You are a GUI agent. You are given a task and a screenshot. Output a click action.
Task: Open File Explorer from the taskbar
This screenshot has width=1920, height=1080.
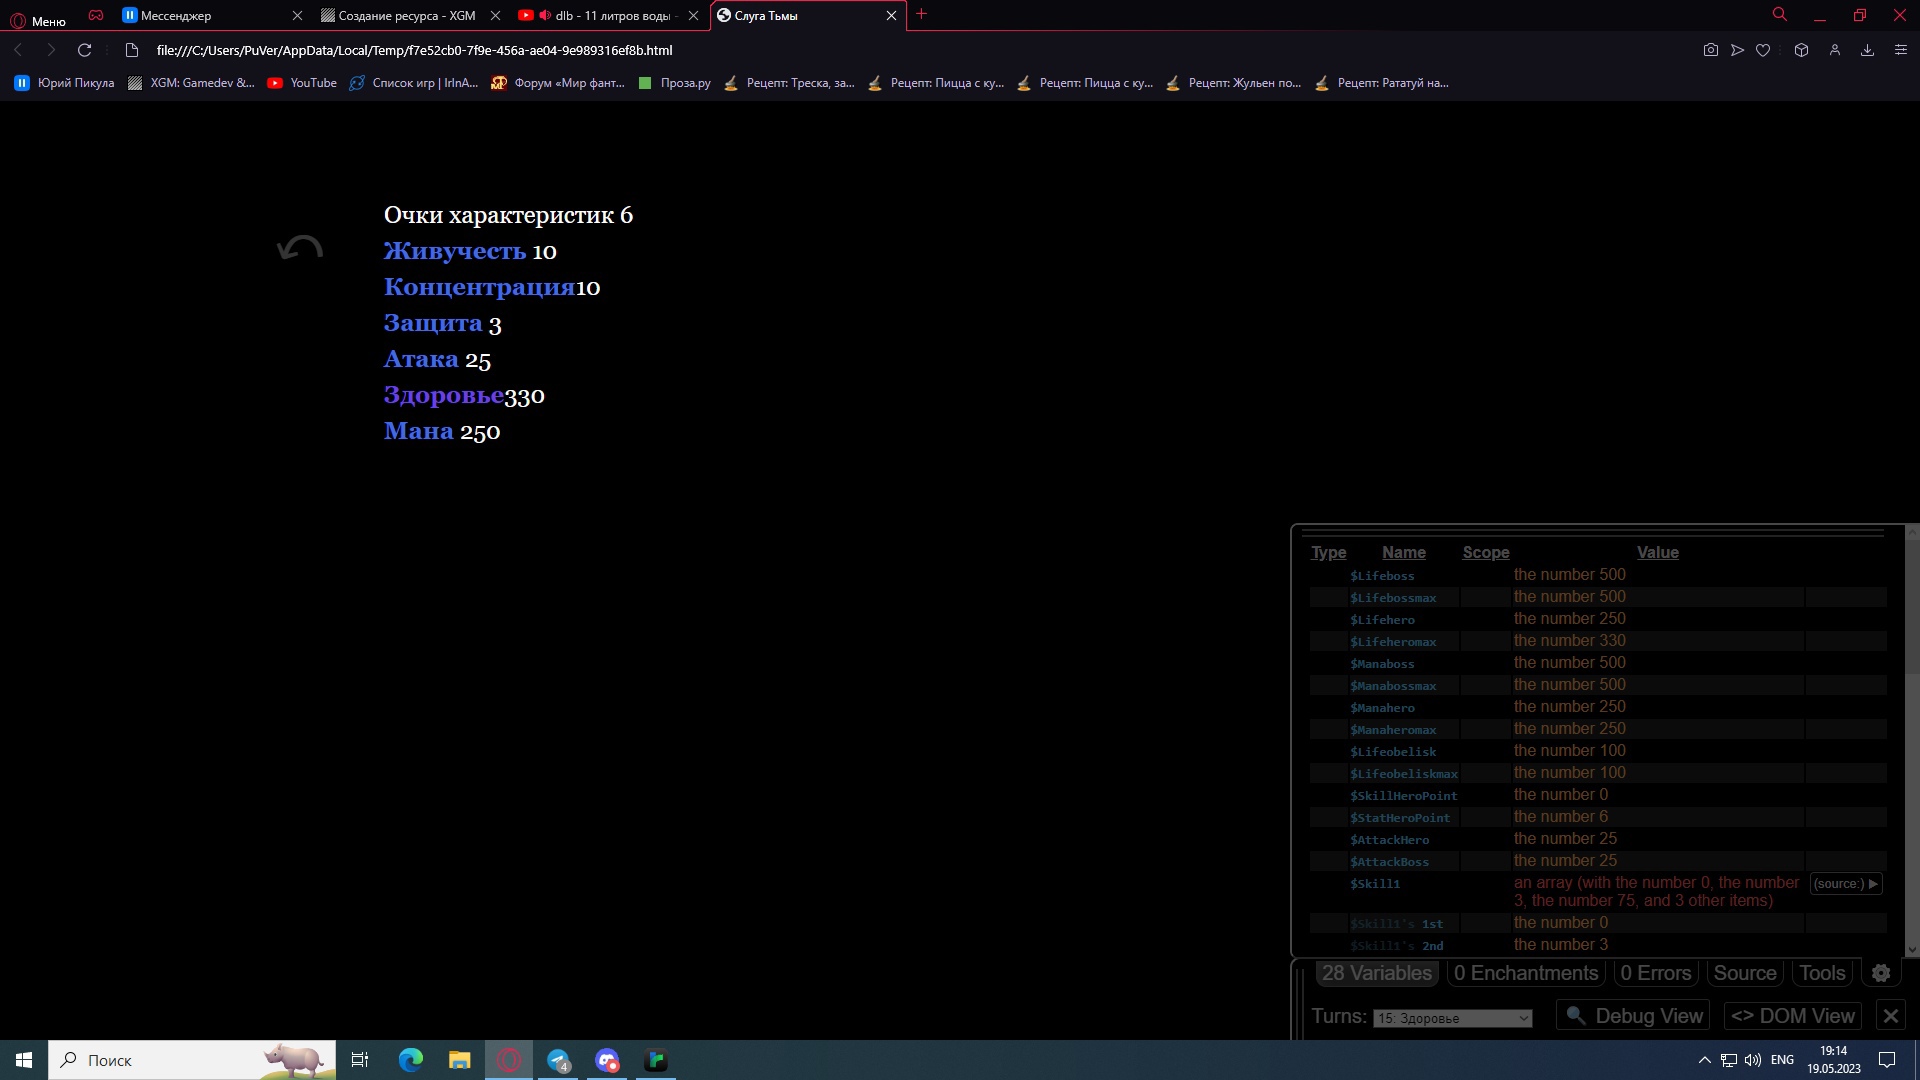pyautogui.click(x=459, y=1060)
